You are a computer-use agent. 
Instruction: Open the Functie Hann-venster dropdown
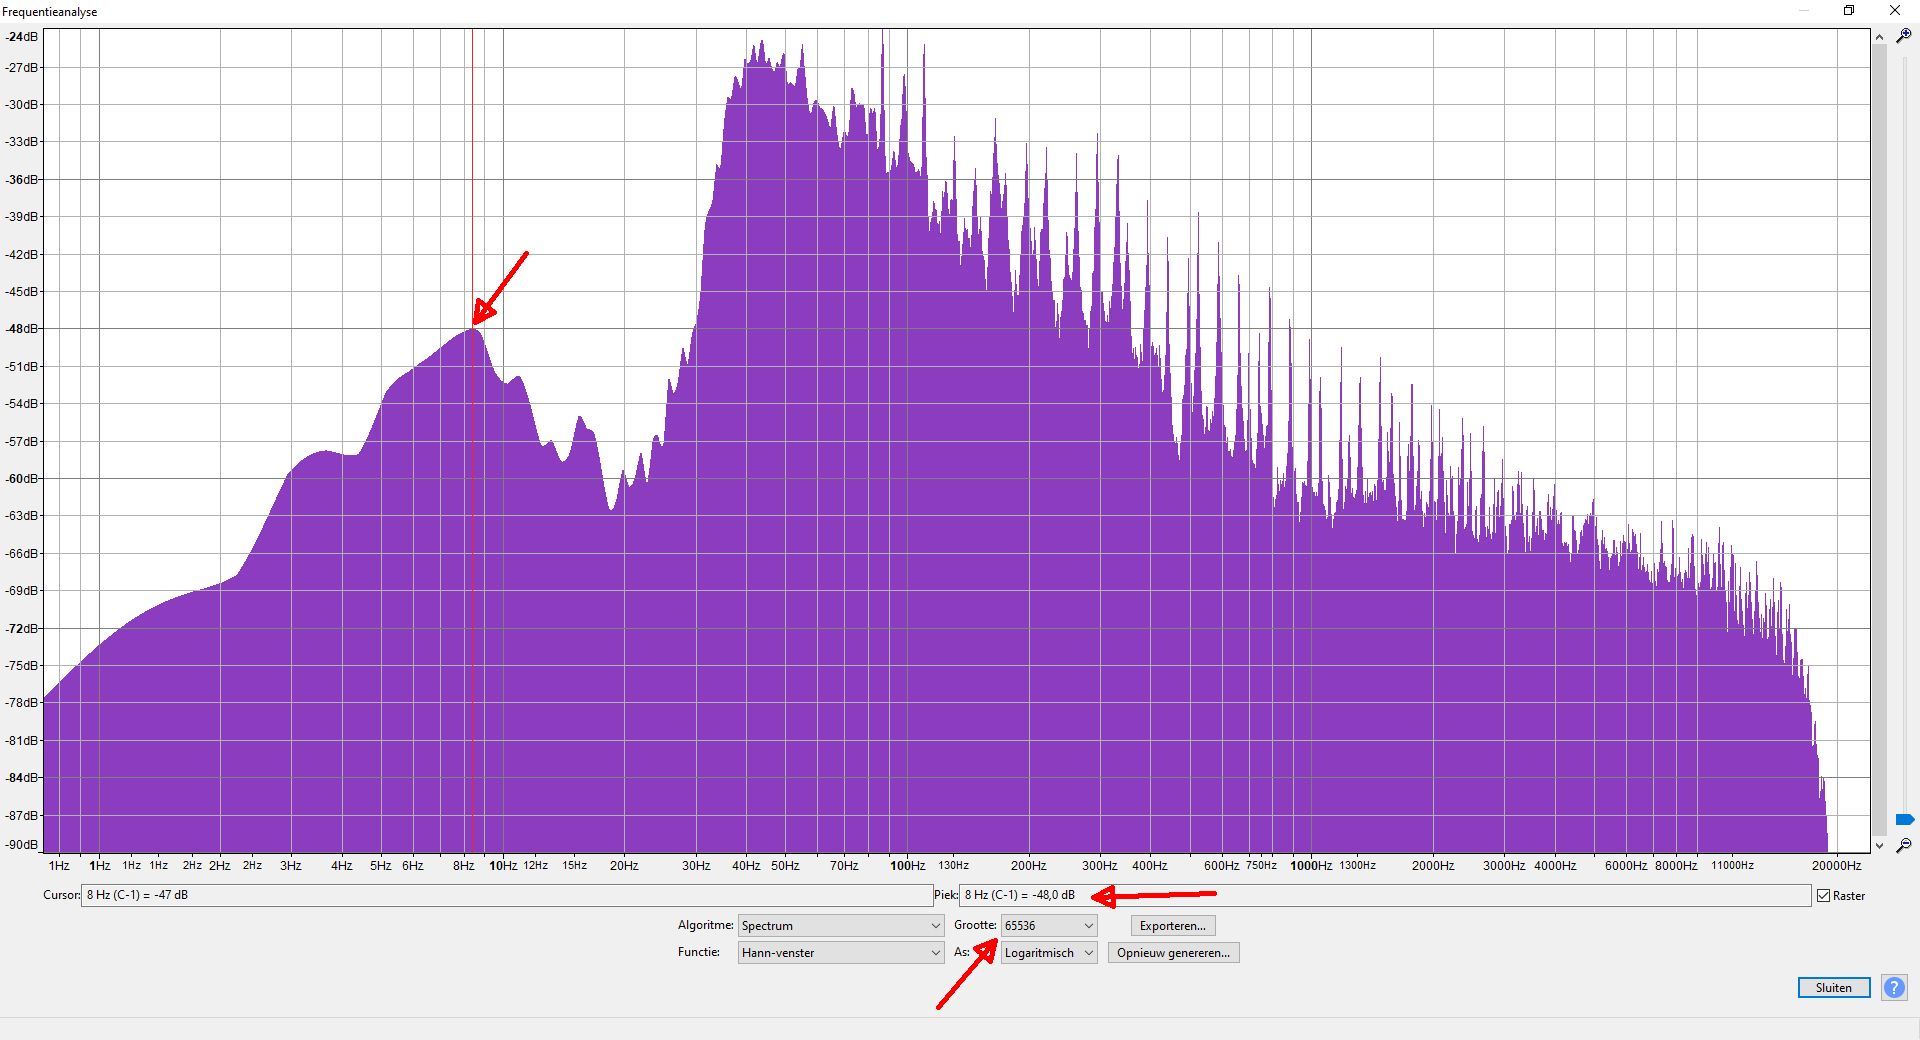840,952
